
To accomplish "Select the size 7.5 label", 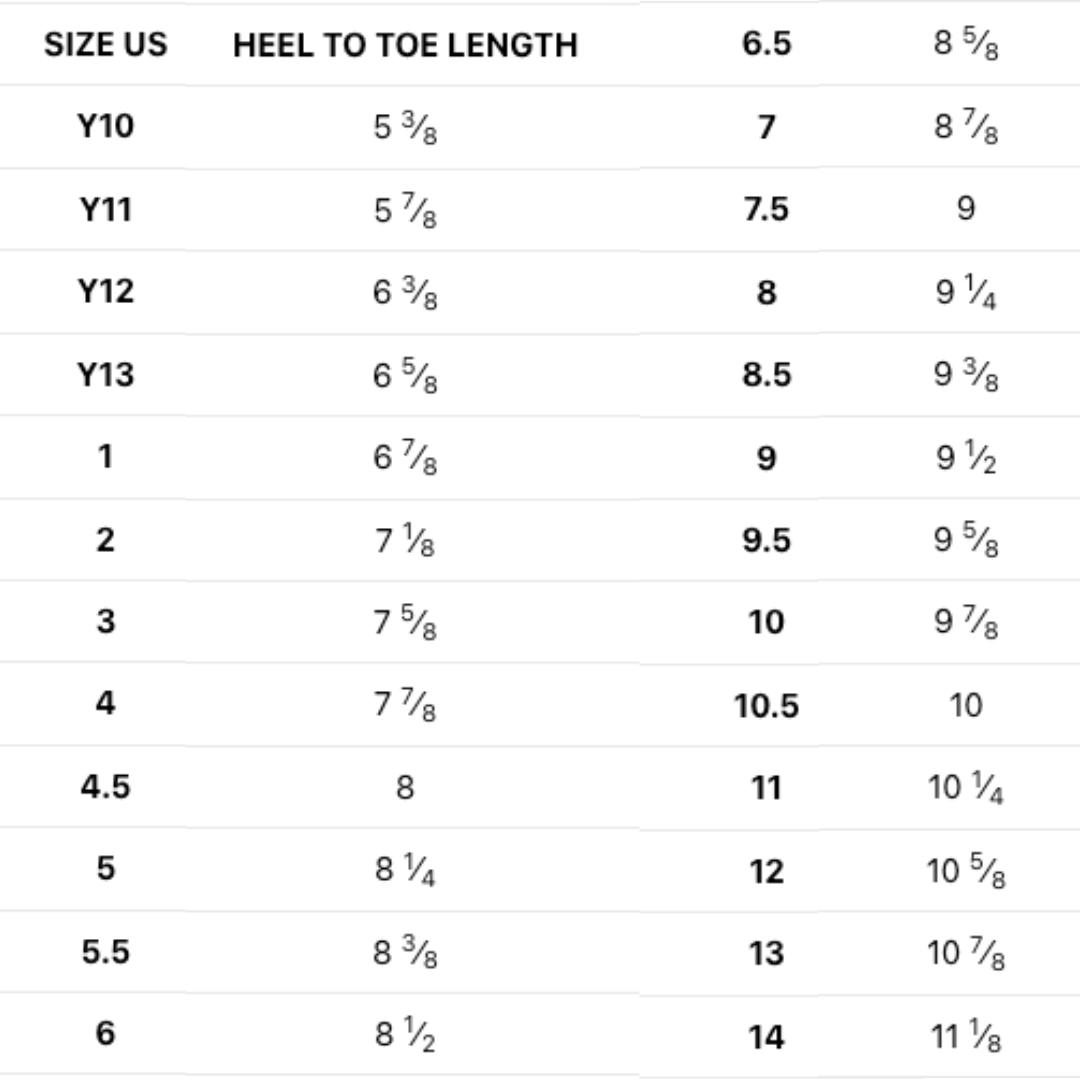I will point(766,209).
